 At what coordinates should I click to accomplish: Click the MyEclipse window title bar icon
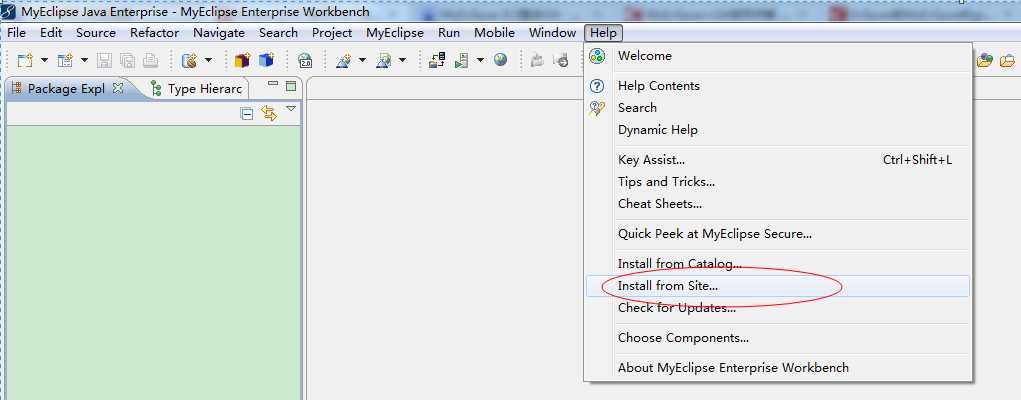(x=10, y=12)
